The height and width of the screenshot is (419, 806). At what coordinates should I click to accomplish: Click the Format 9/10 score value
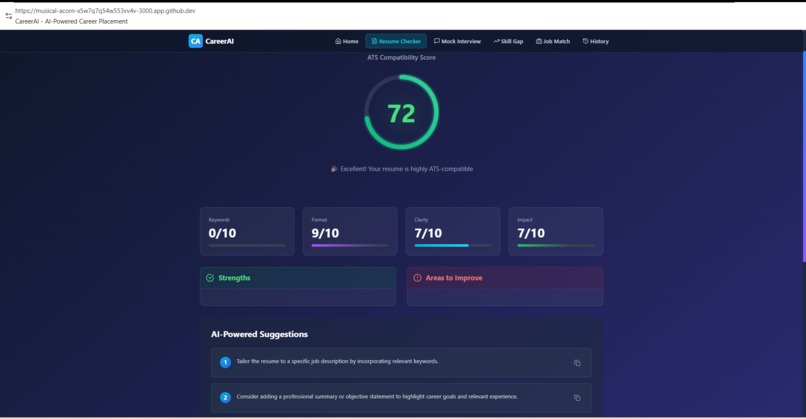point(325,233)
